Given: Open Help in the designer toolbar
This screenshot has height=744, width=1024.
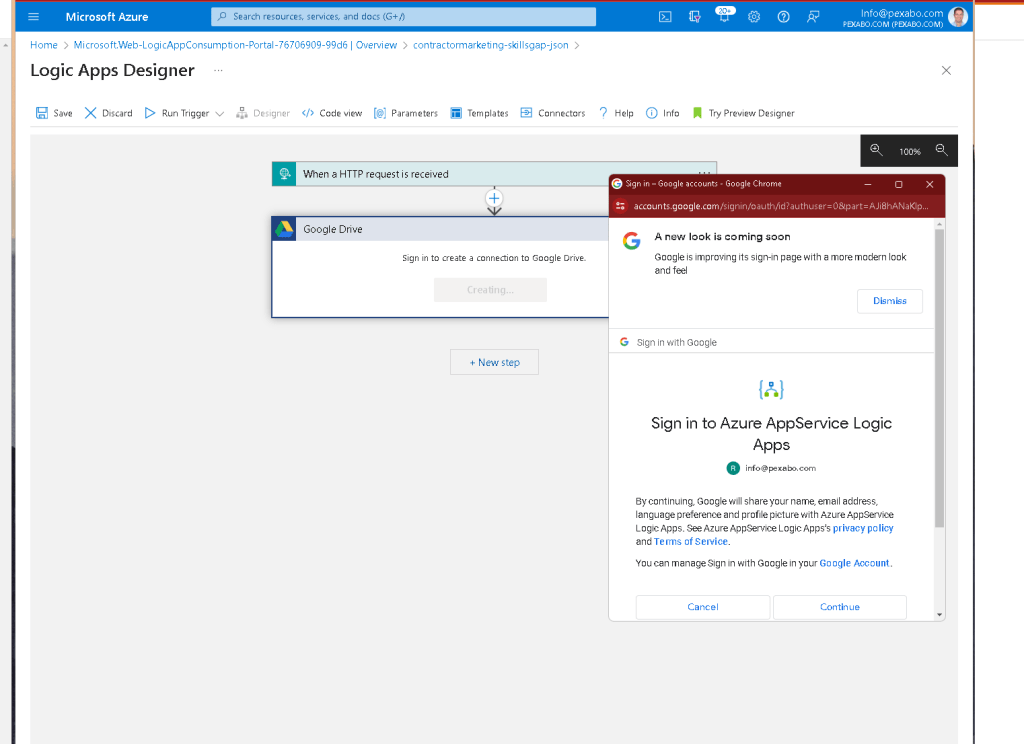Looking at the screenshot, I should 616,113.
